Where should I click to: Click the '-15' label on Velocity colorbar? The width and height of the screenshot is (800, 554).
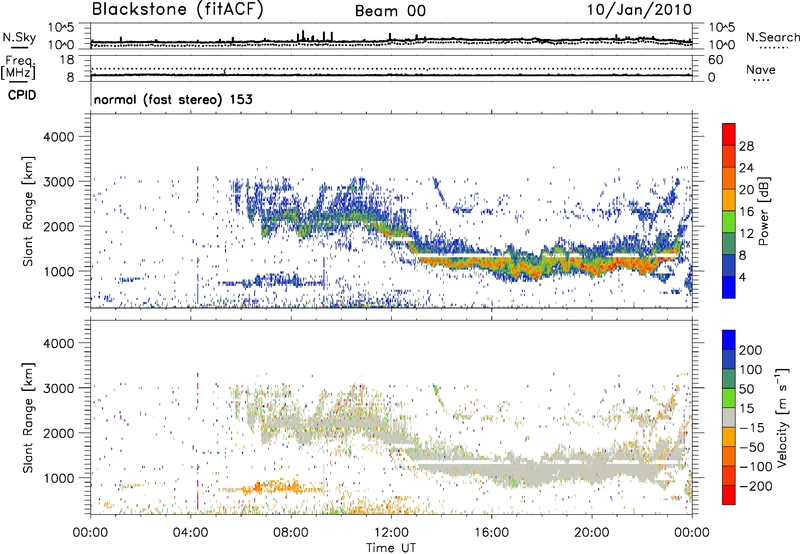(752, 427)
